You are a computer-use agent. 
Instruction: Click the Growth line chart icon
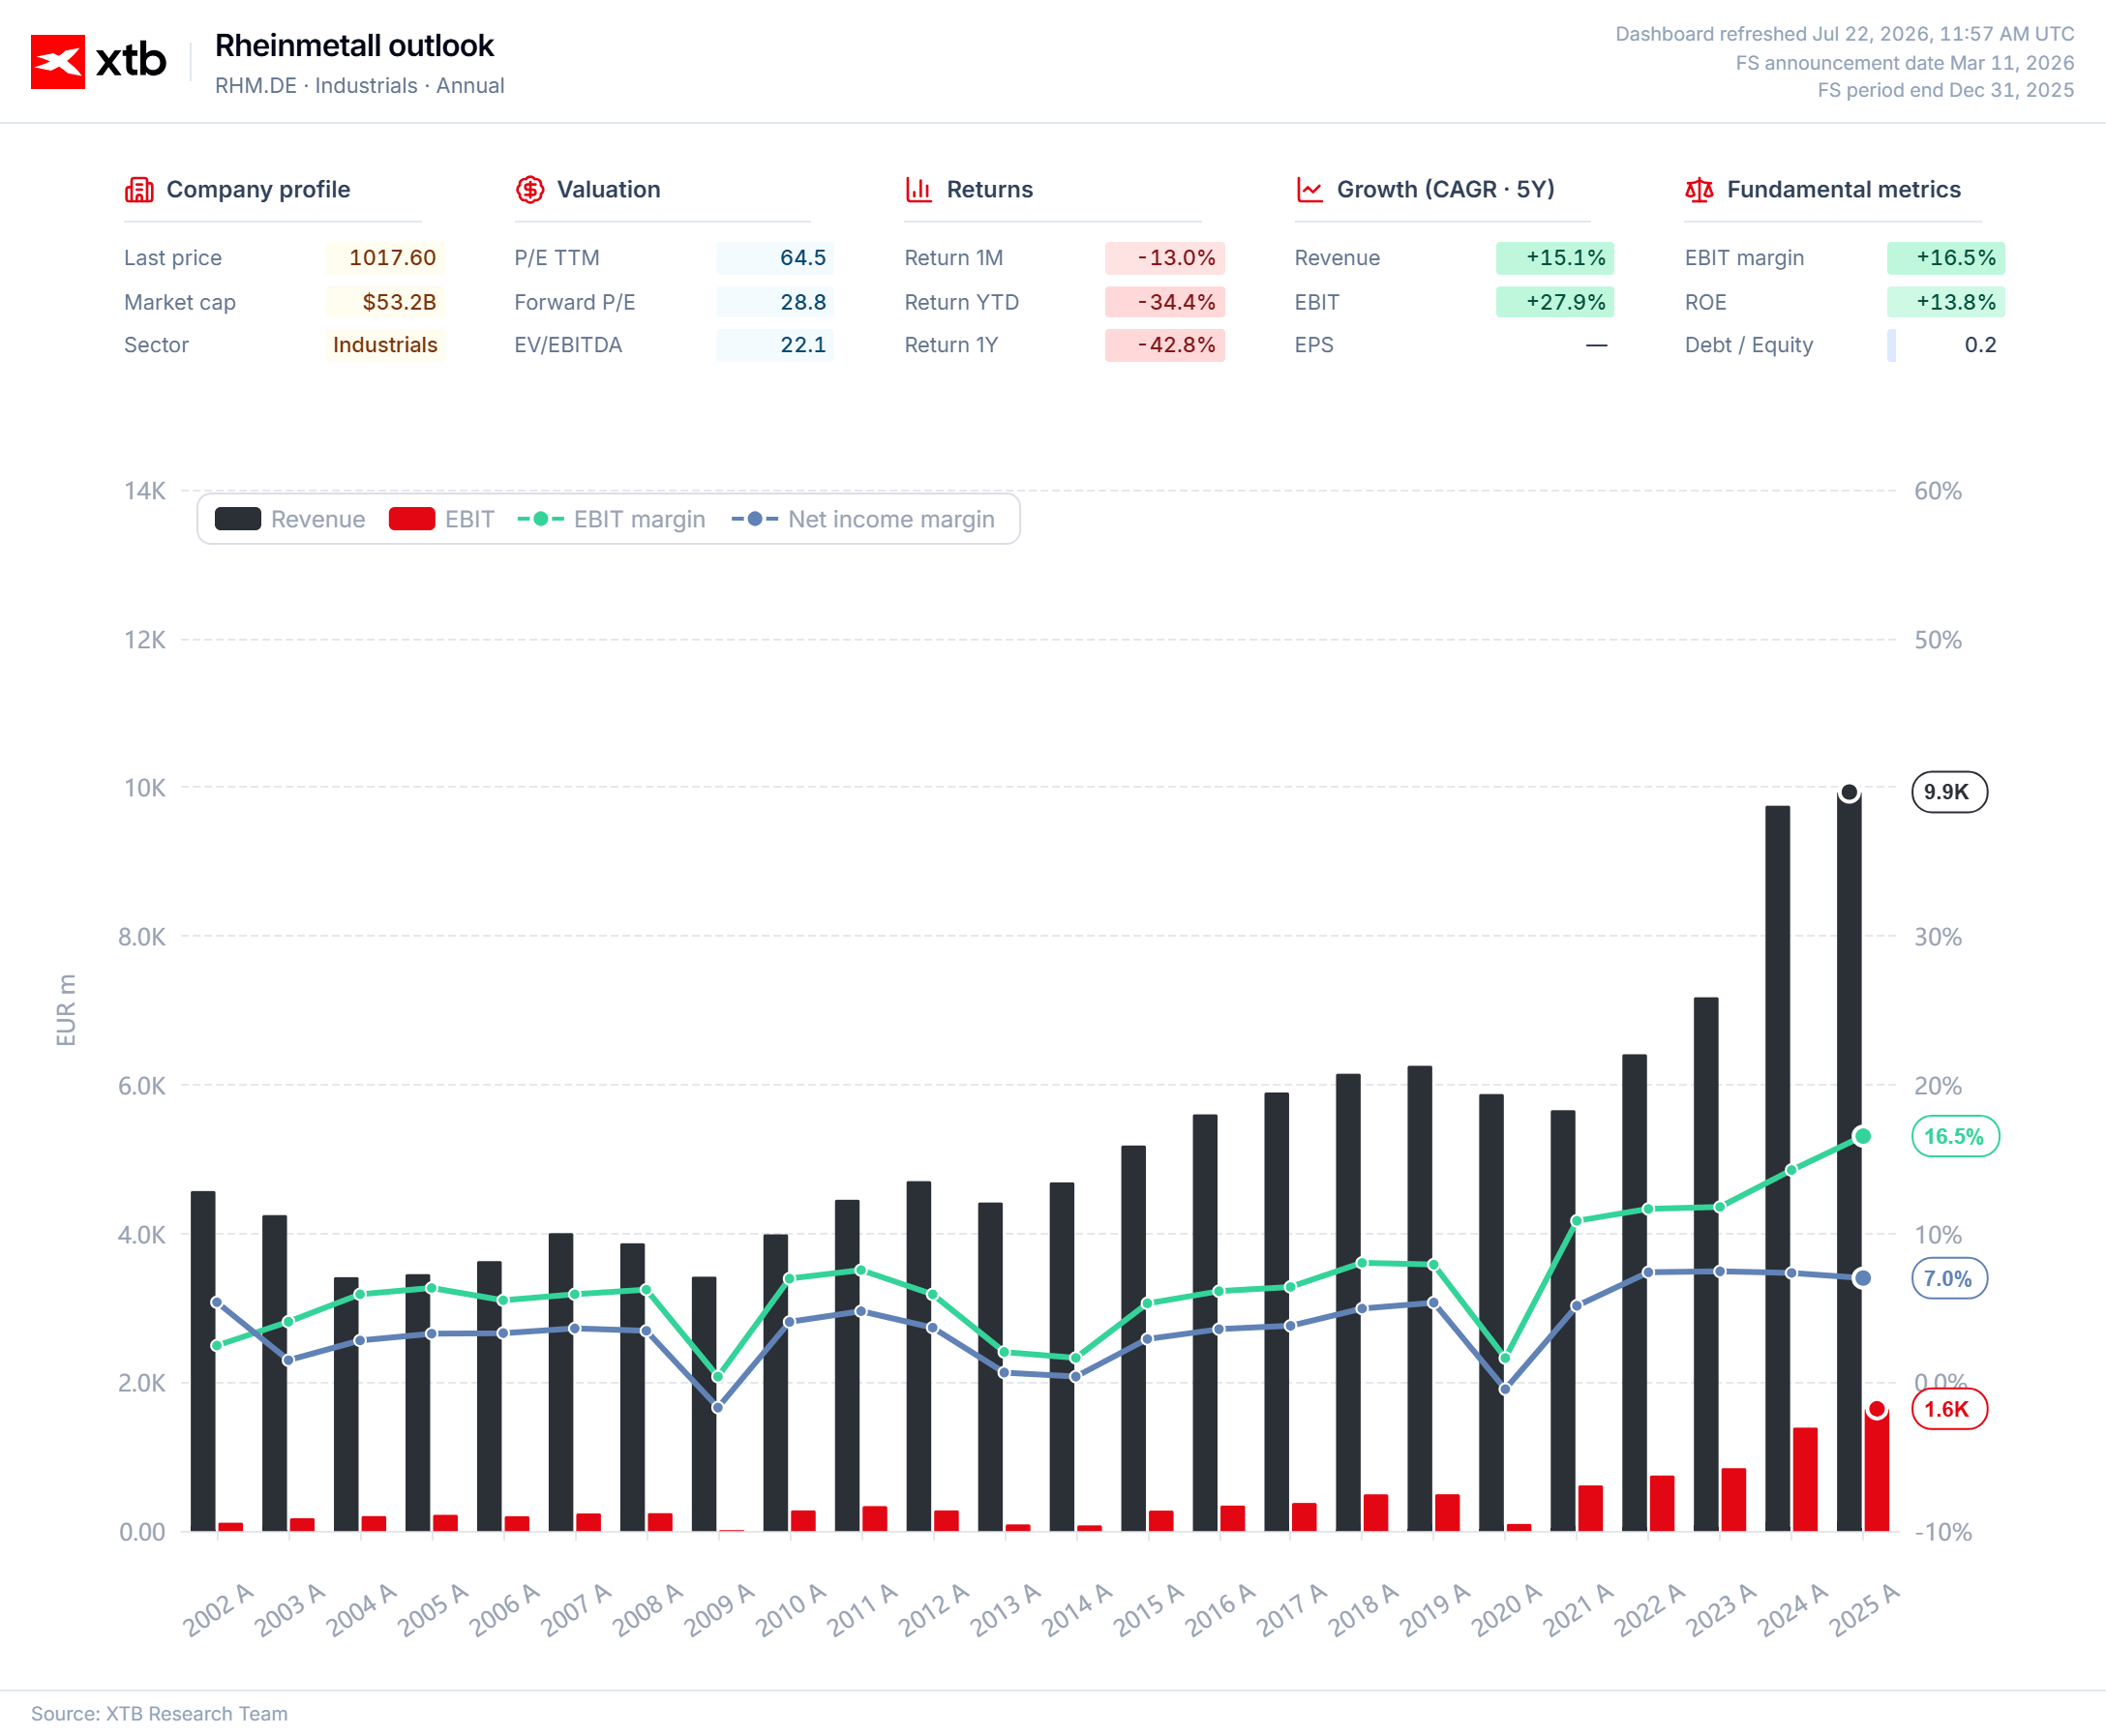tap(1309, 189)
